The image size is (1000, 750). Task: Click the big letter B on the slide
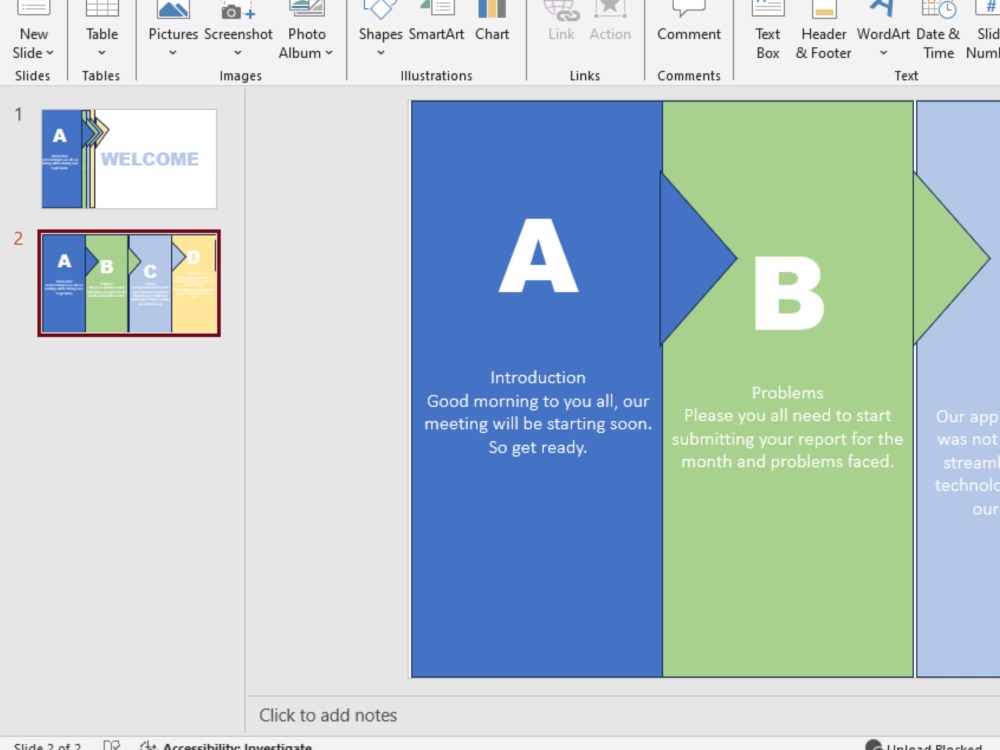(x=788, y=293)
